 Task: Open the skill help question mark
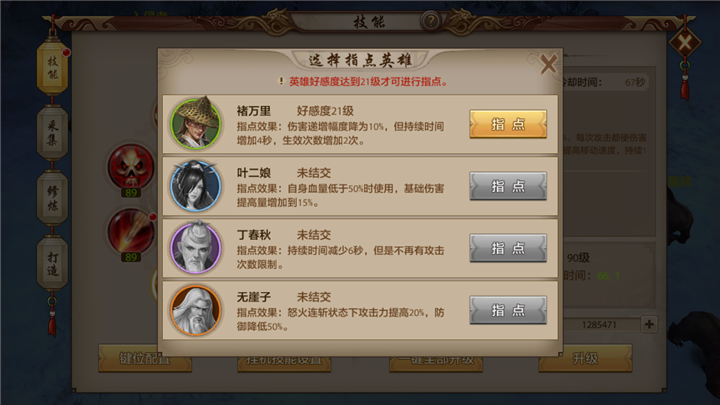[431, 21]
